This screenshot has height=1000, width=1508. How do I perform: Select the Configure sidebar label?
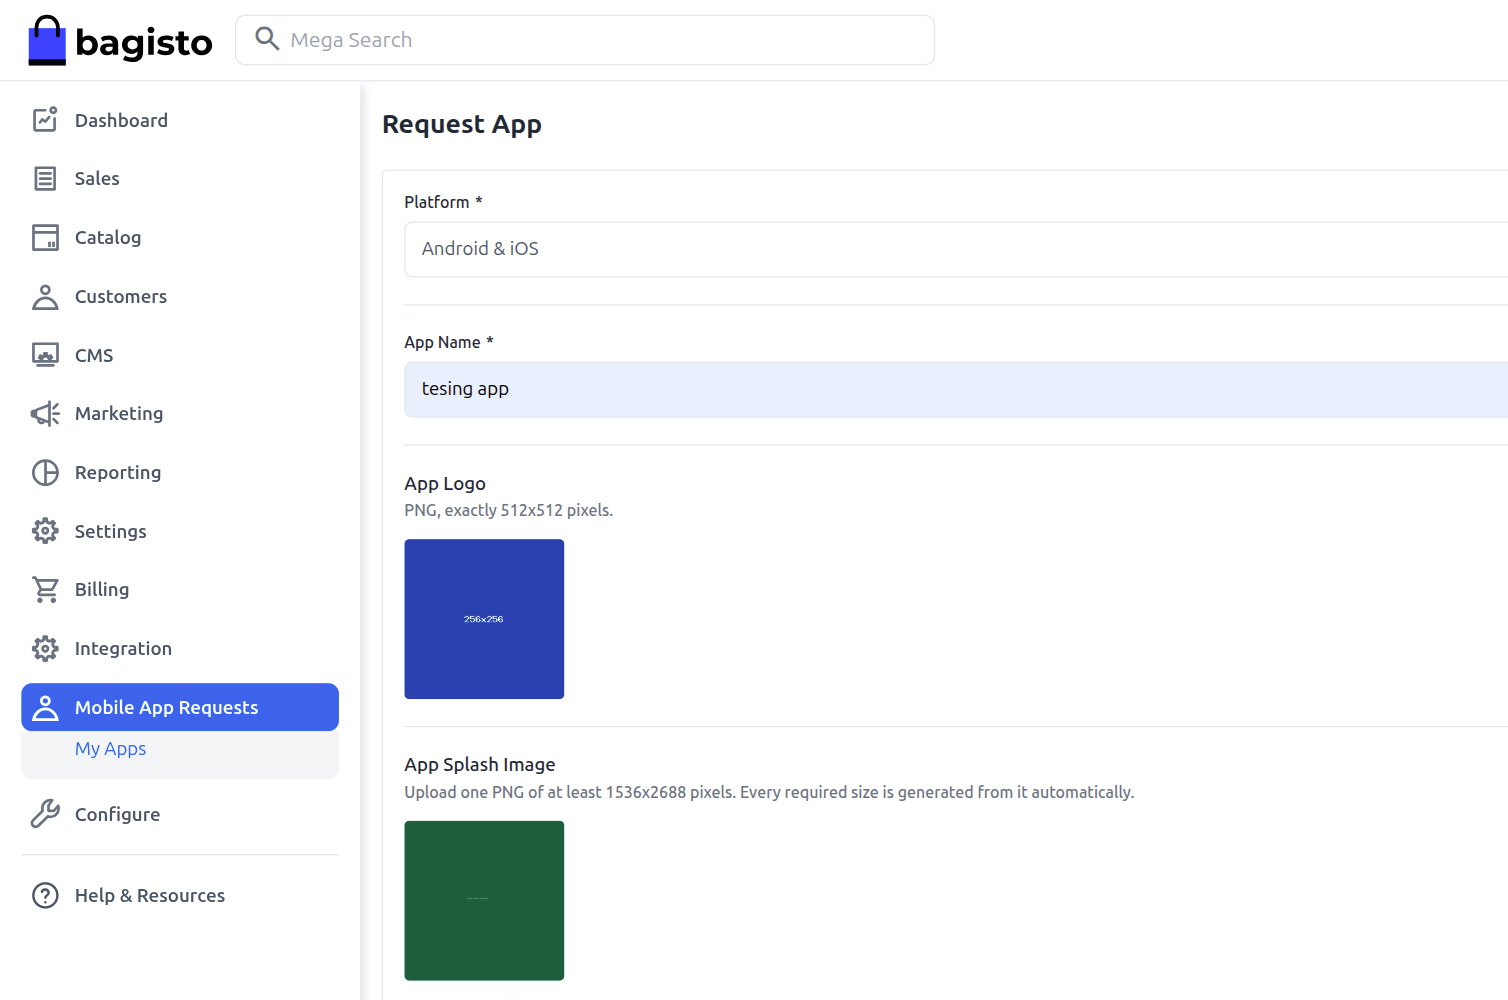(x=117, y=814)
